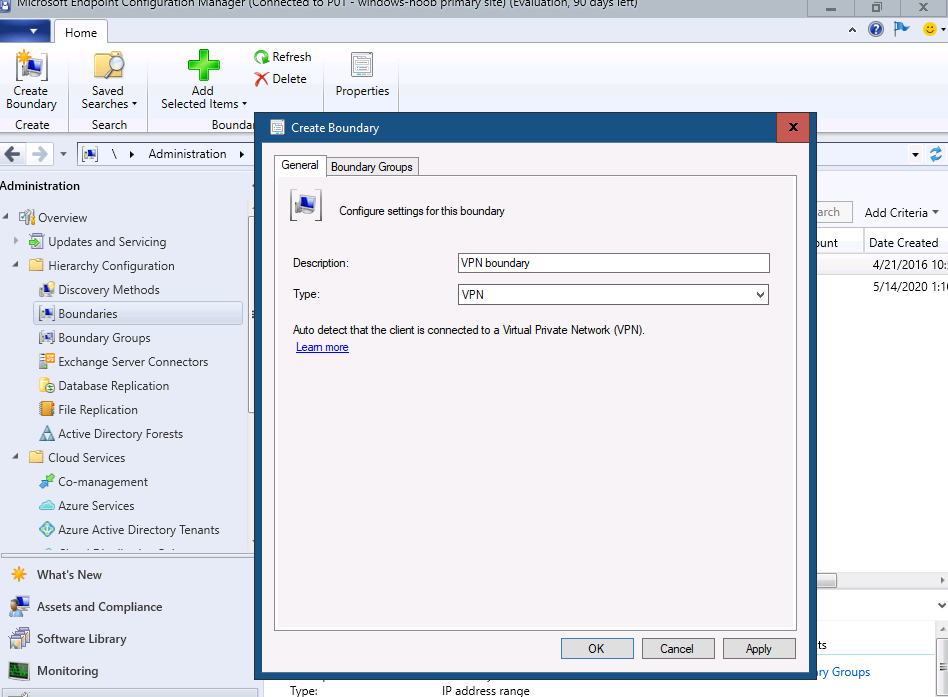
Task: Open Saved Searches in the ribbon
Action: pos(109,80)
